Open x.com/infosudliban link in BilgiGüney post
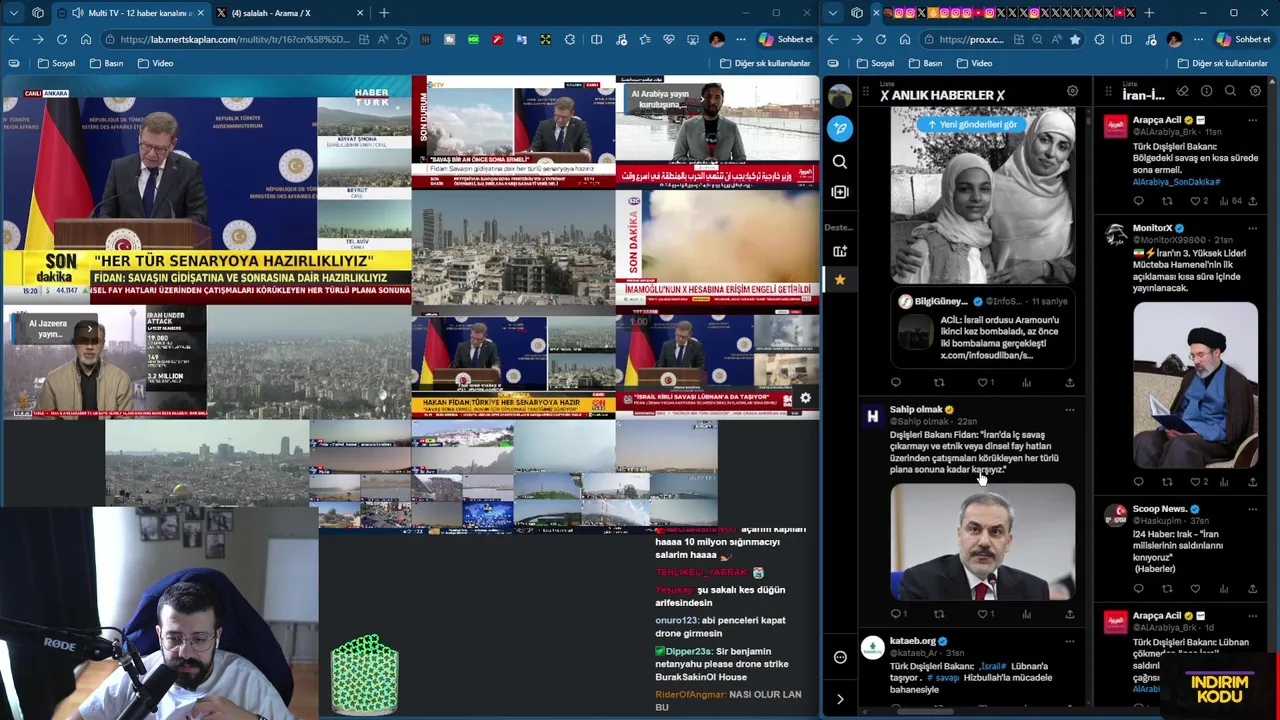Viewport: 1280px width, 720px height. pyautogui.click(x=987, y=355)
